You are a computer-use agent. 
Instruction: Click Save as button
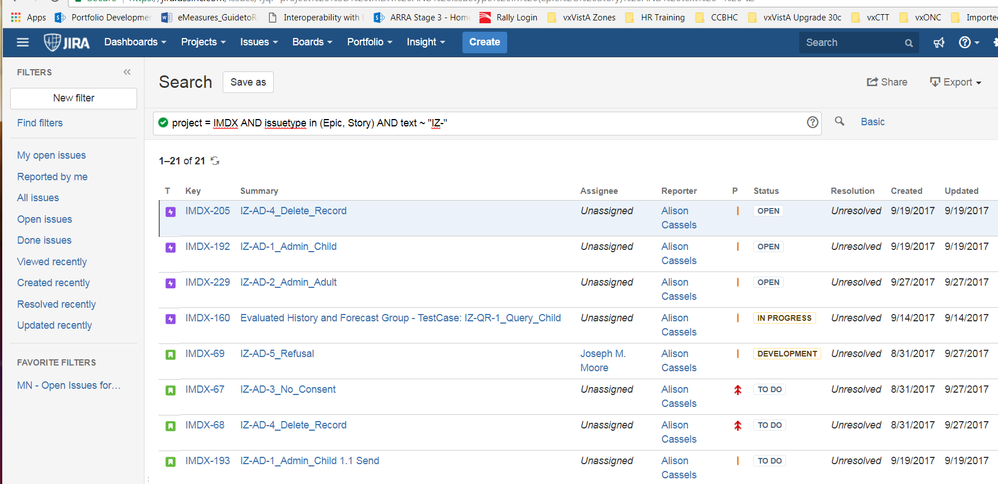[x=248, y=82]
